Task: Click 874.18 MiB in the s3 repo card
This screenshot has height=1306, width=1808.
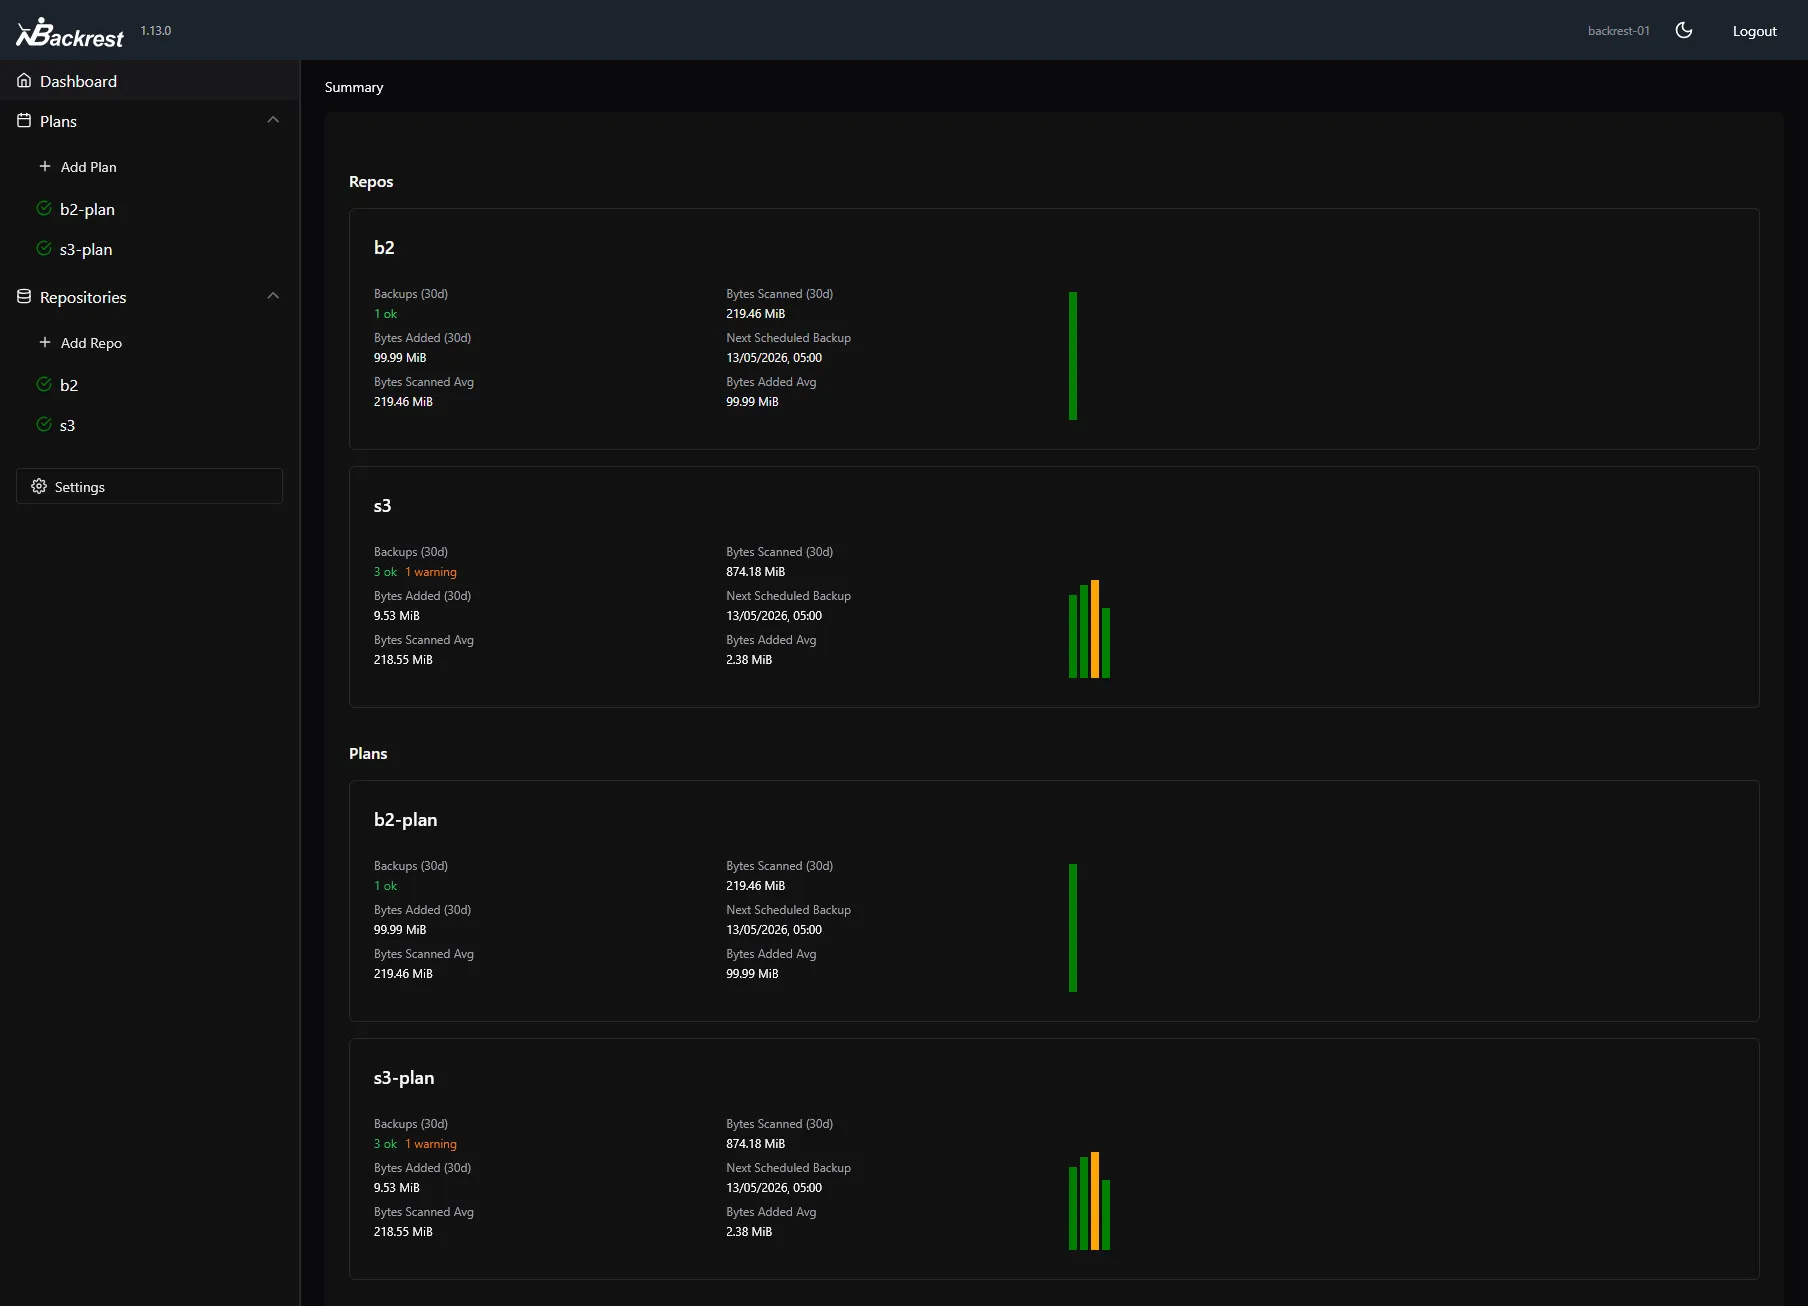Action: [756, 572]
